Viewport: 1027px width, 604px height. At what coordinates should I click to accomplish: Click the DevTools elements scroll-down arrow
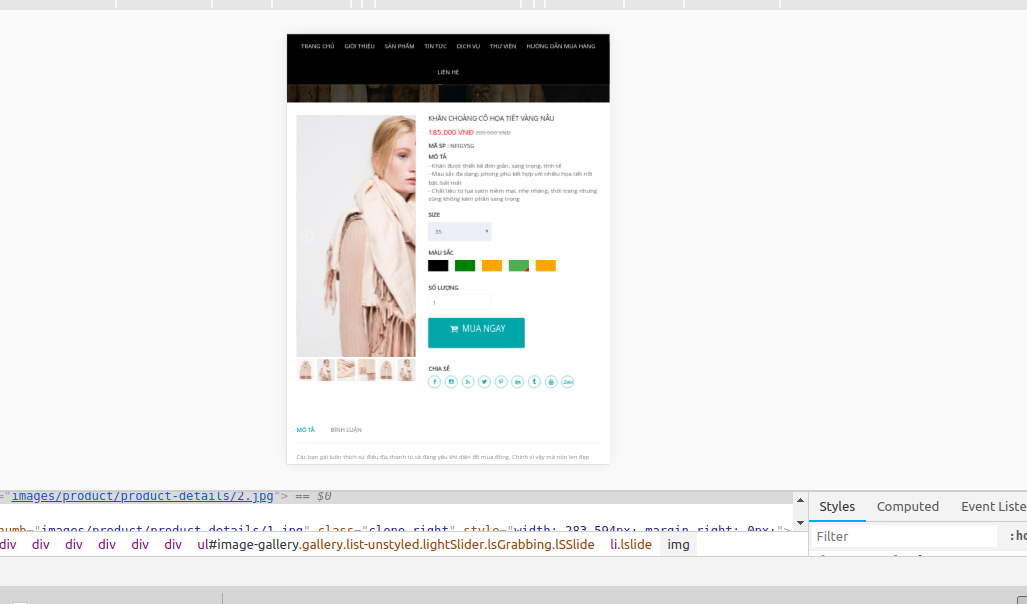click(x=800, y=523)
